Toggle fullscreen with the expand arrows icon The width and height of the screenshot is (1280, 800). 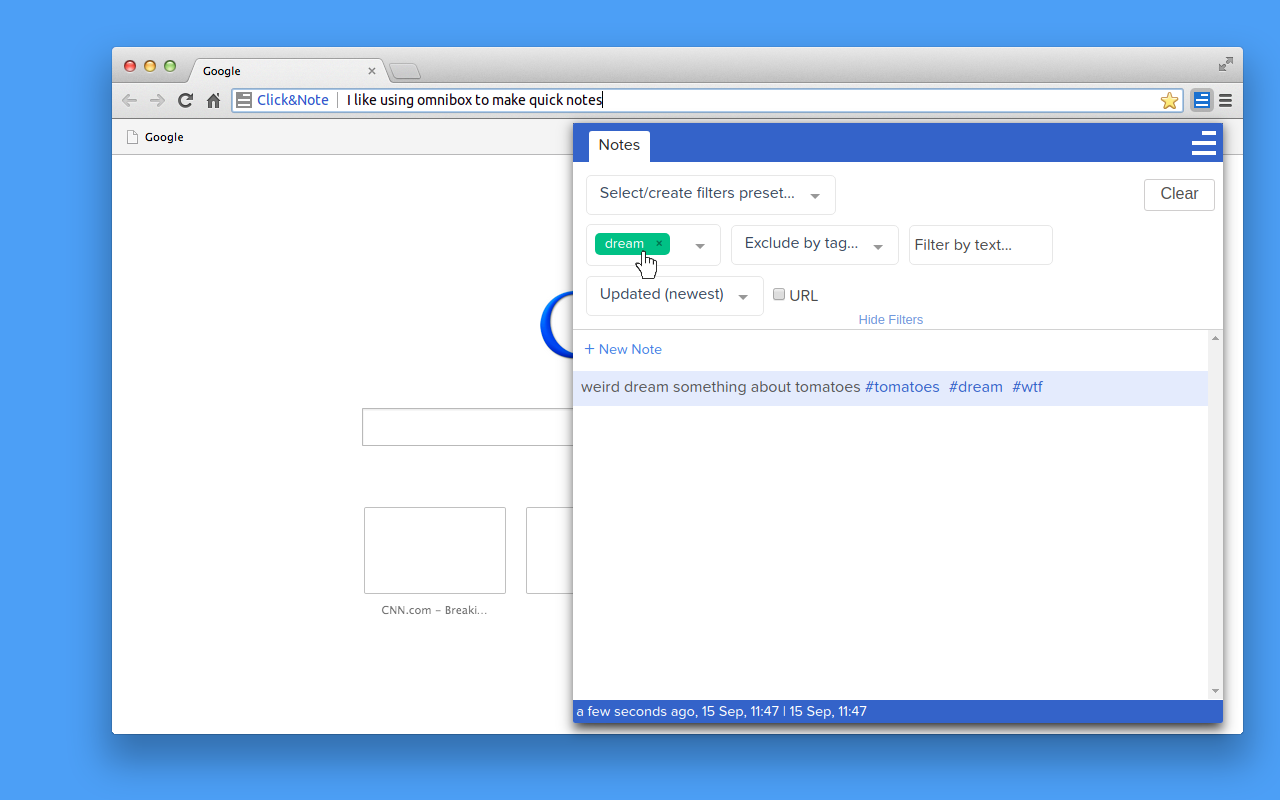point(1225,64)
